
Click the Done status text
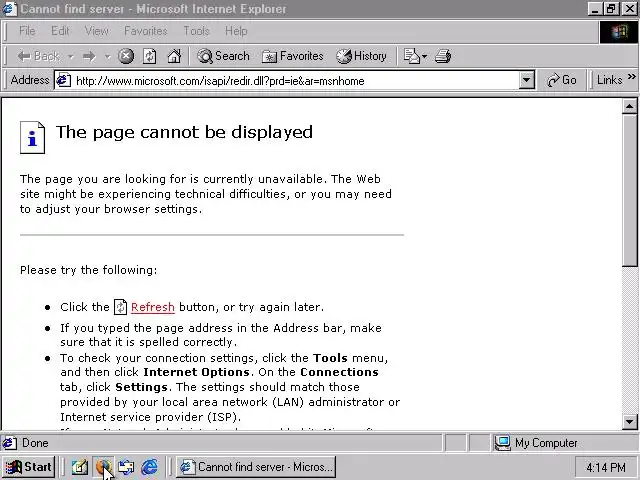(35, 443)
